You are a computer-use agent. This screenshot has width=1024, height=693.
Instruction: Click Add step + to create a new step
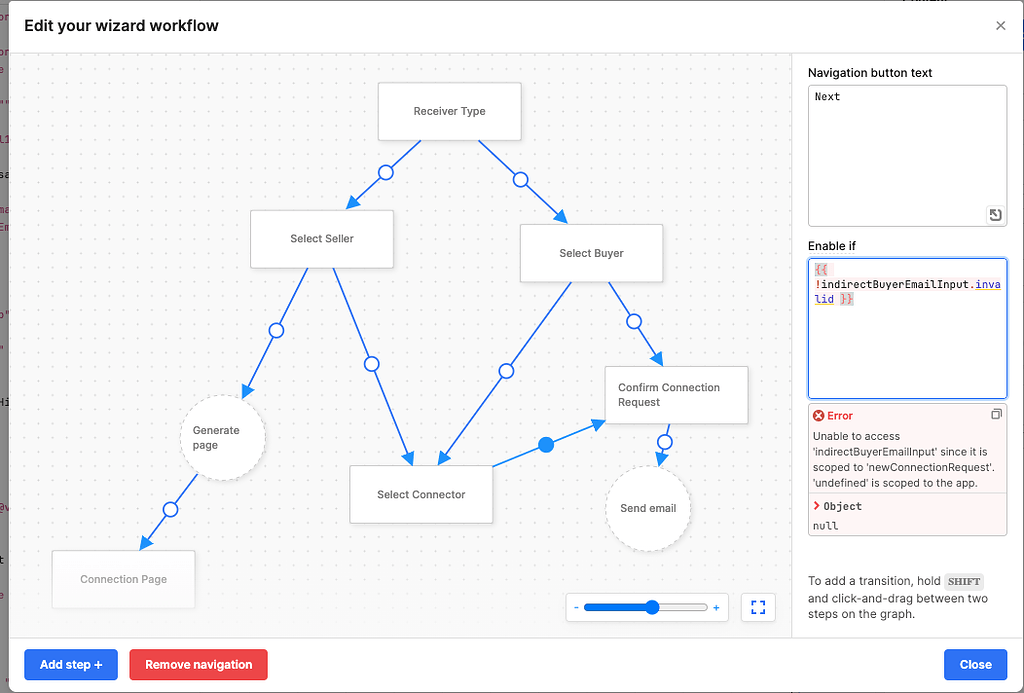(70, 664)
